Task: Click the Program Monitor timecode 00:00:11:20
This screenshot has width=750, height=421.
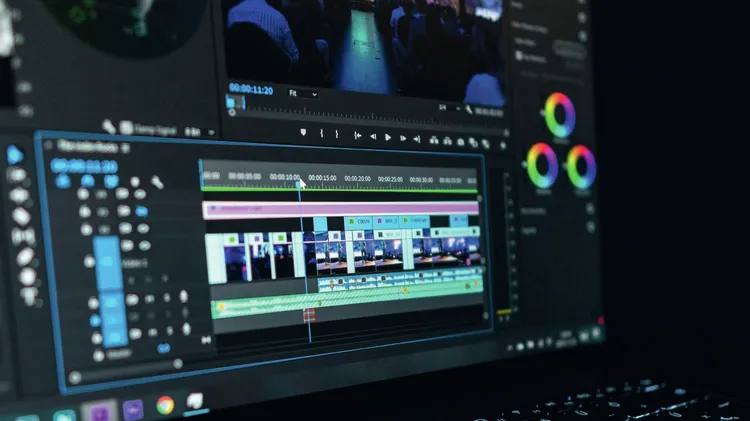Action: (251, 89)
